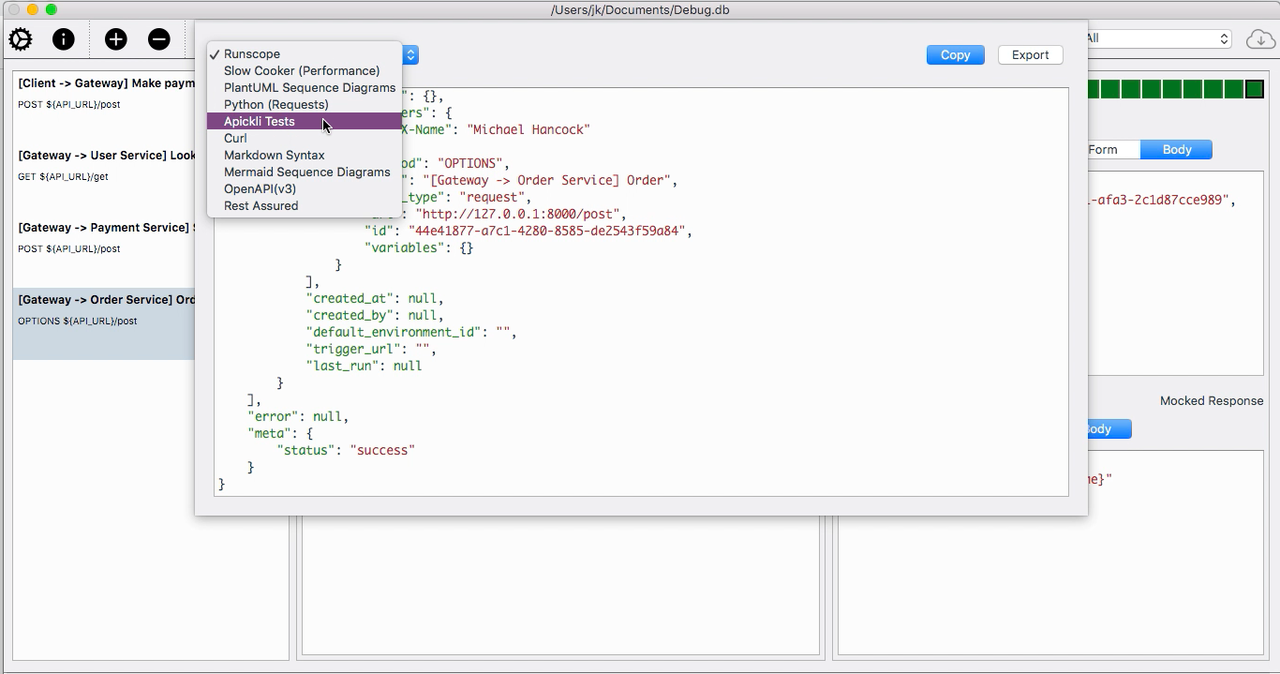This screenshot has height=674, width=1280.
Task: Click the "trigger_url" line in JSON
Action: [371, 349]
